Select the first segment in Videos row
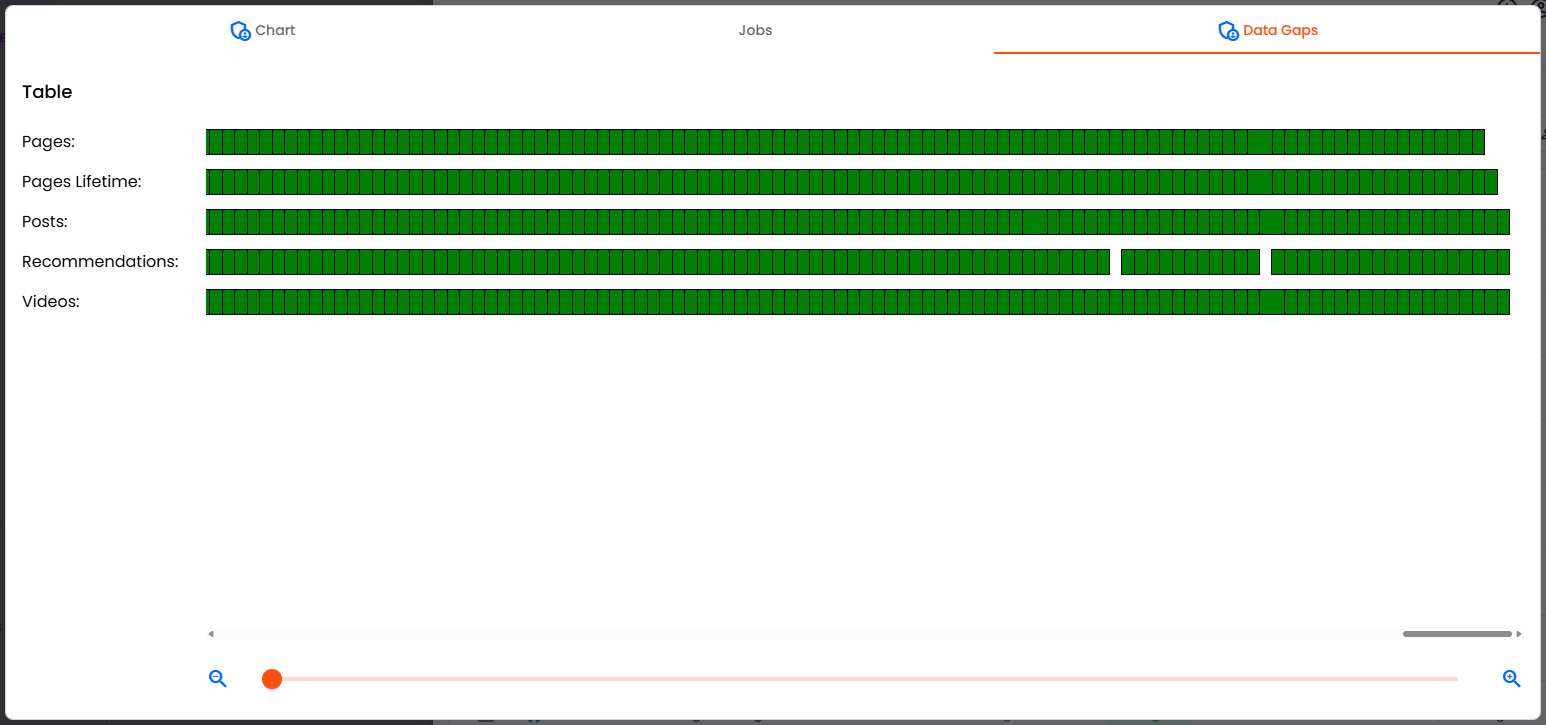This screenshot has width=1546, height=725. tap(213, 302)
